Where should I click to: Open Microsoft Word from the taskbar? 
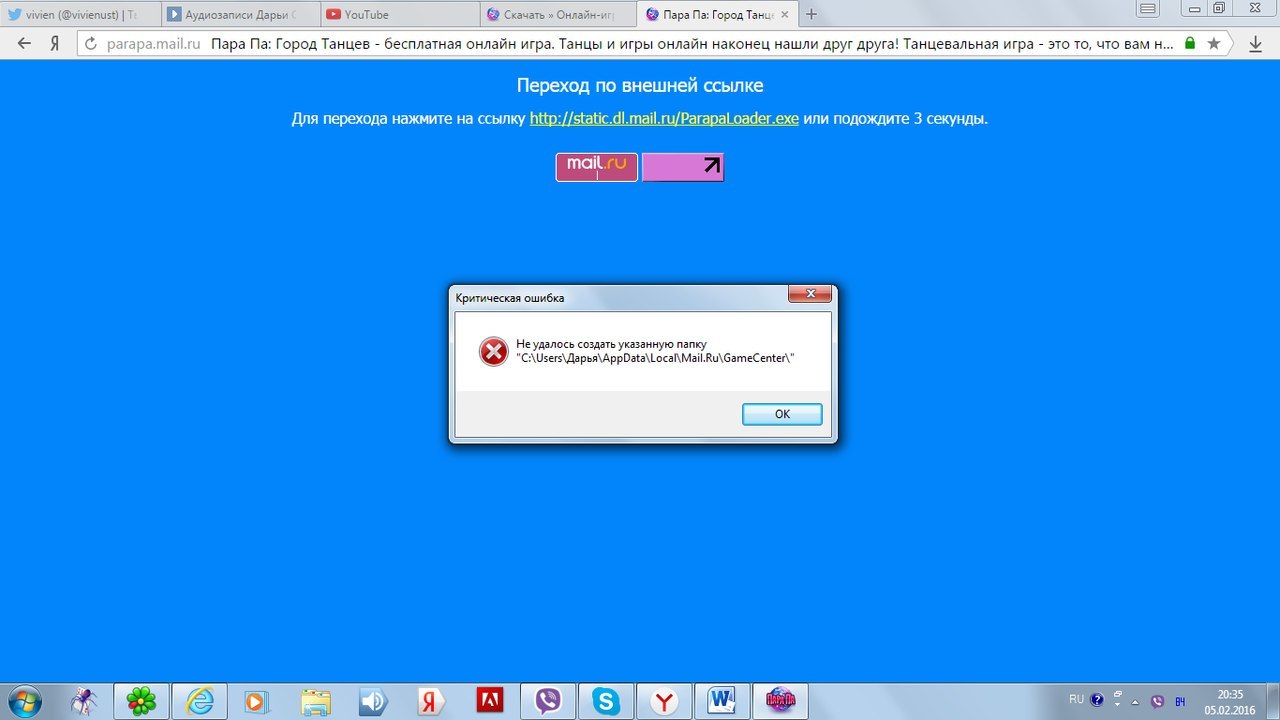[722, 701]
